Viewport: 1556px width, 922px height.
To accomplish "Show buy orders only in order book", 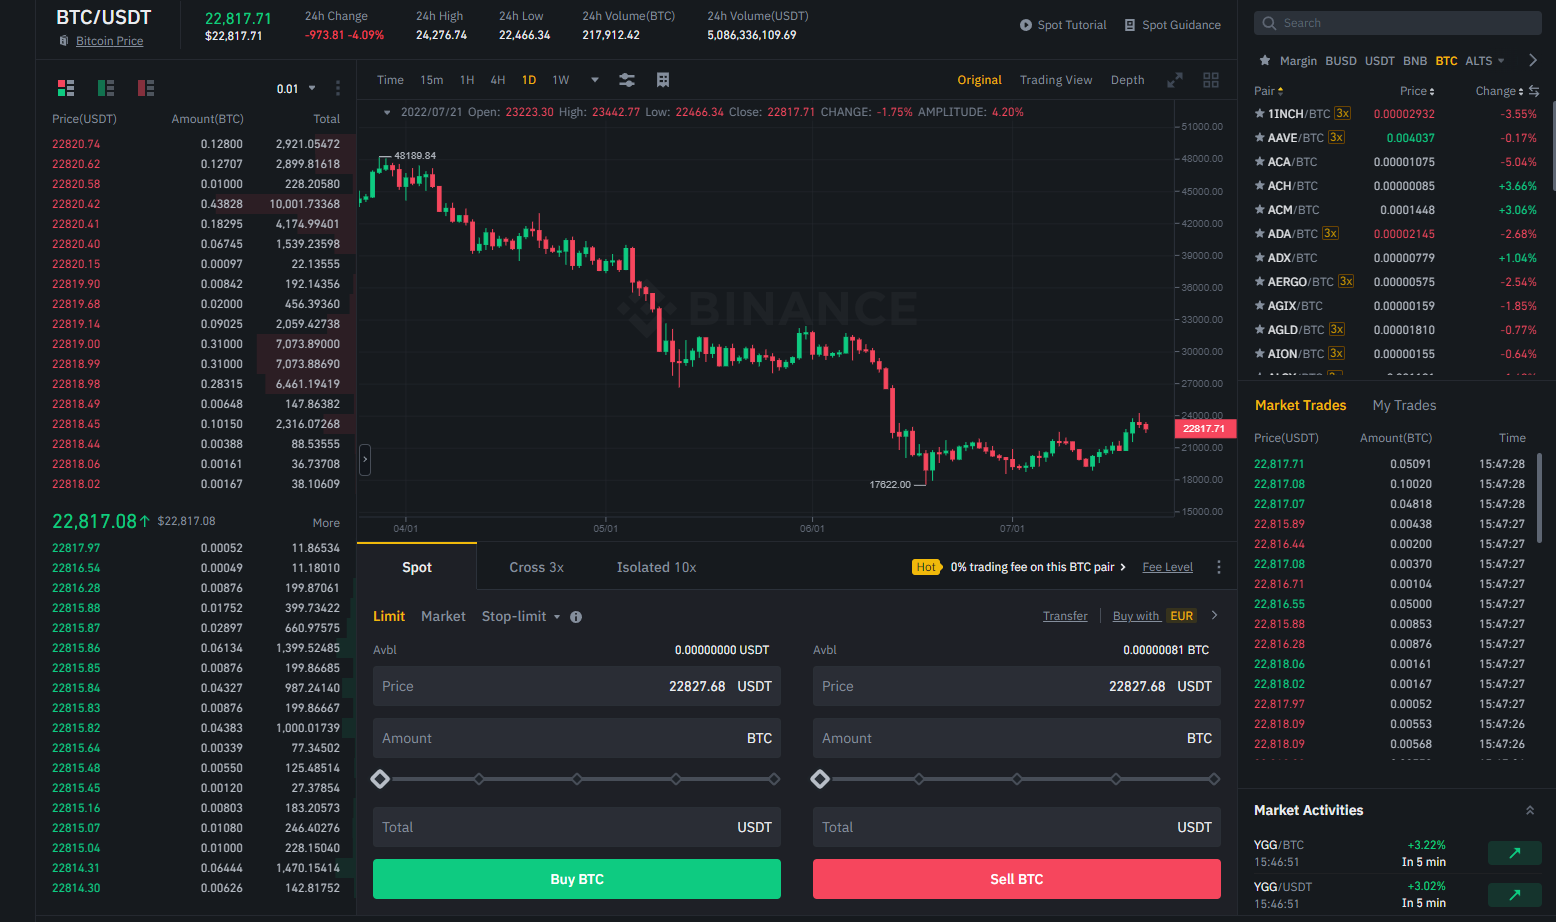I will pos(106,88).
